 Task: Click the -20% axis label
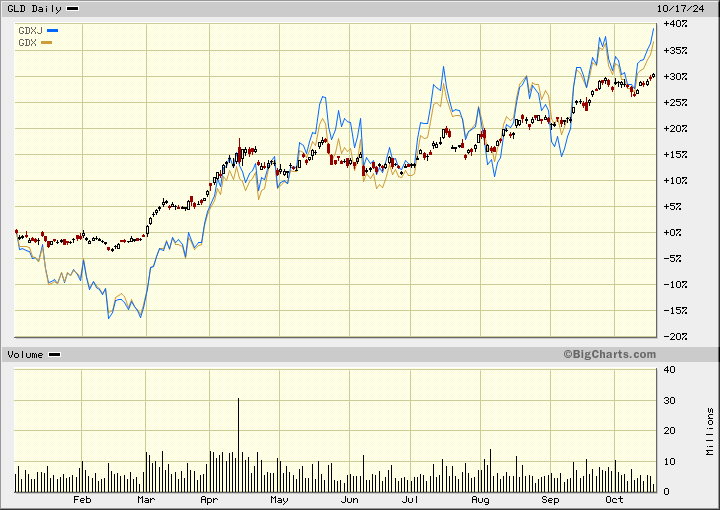675,336
